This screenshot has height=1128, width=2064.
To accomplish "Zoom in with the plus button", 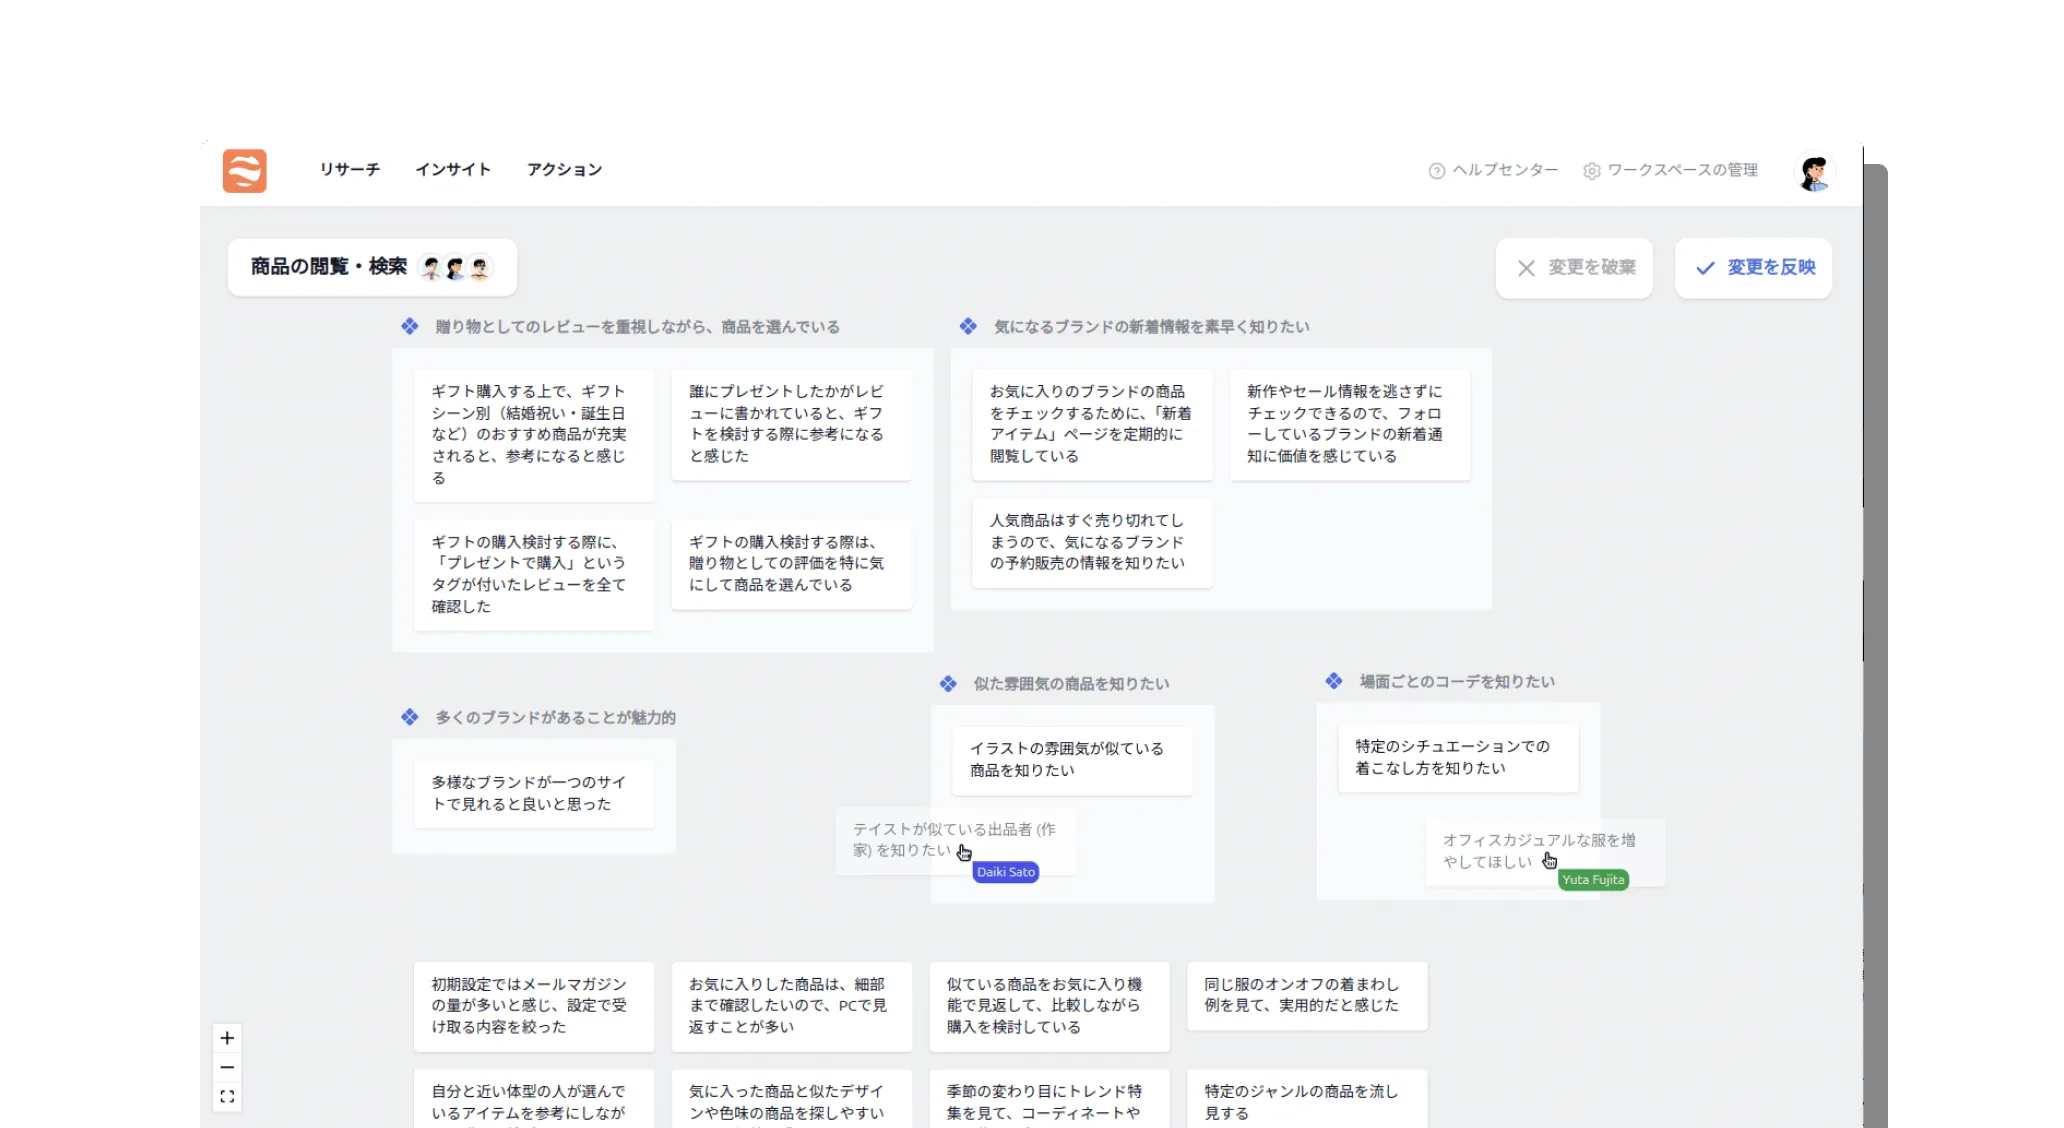I will pyautogui.click(x=227, y=1038).
